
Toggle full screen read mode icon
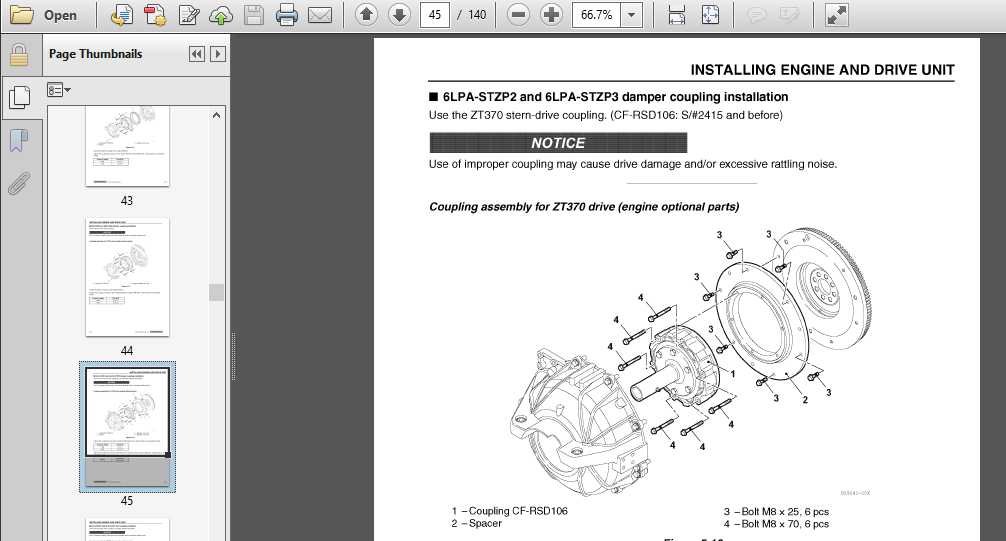pyautogui.click(x=837, y=15)
